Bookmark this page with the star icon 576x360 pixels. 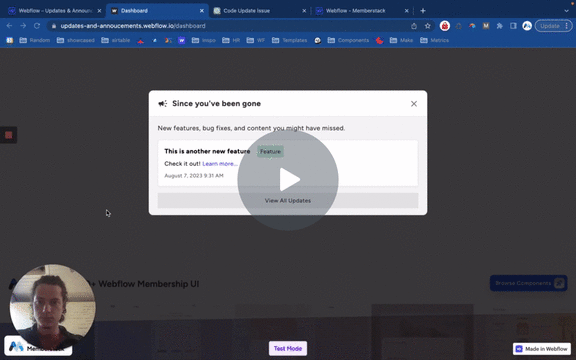point(428,26)
